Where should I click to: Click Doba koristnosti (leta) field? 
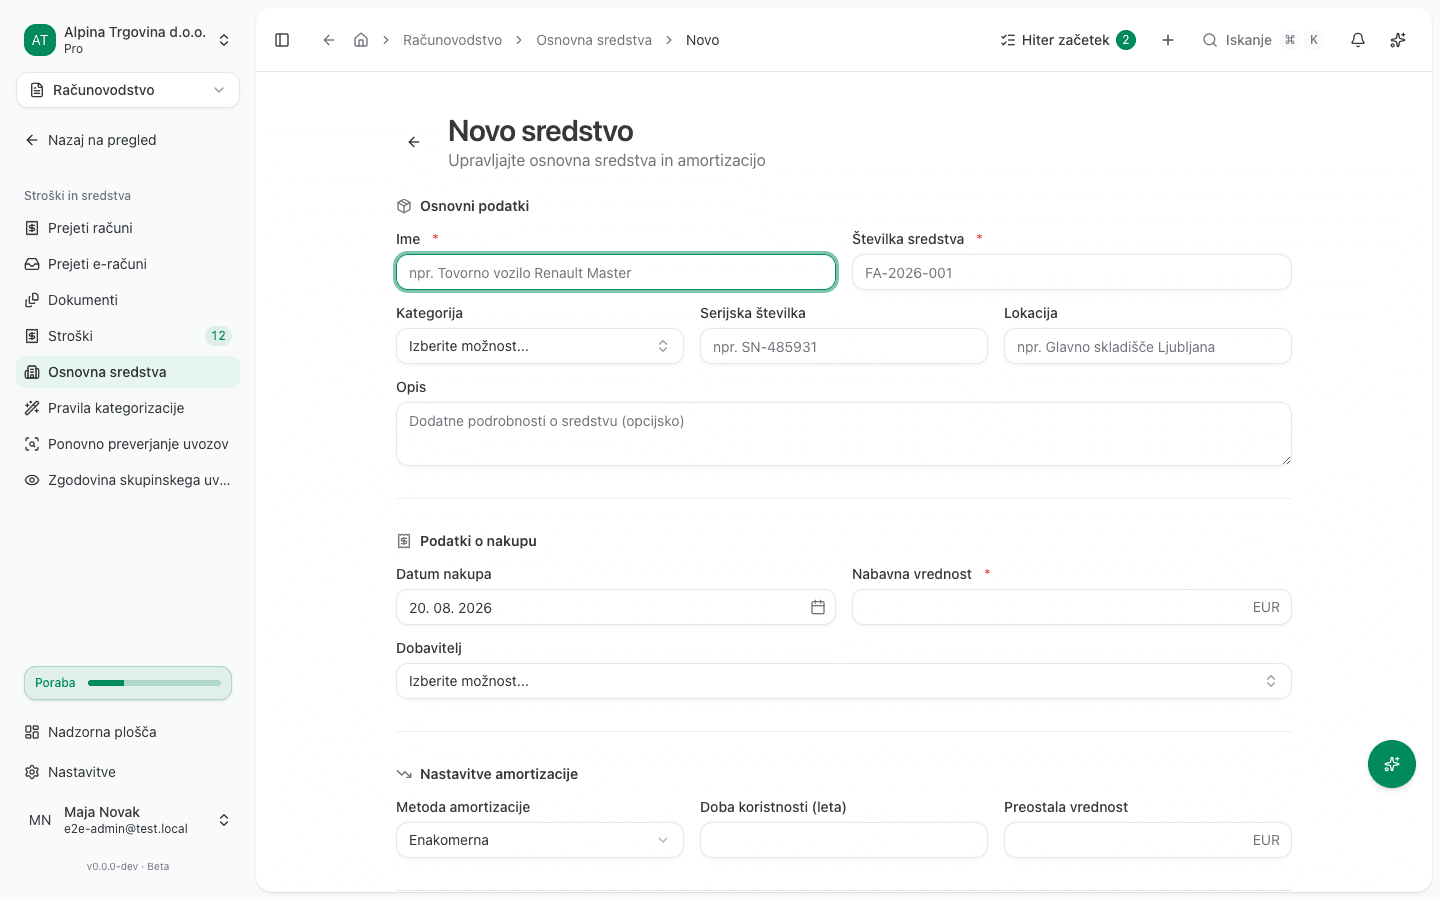click(x=844, y=840)
